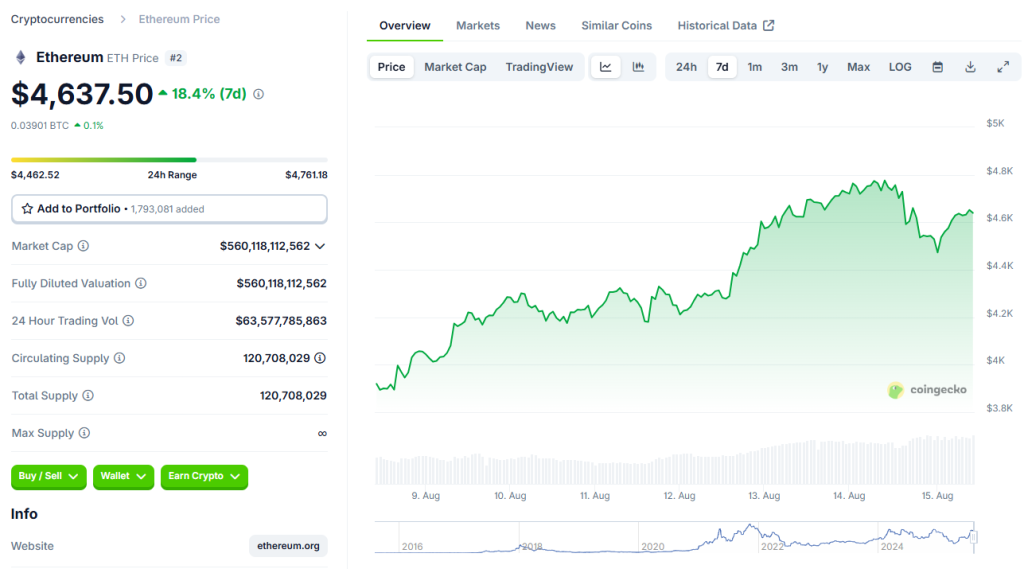Viewport: 1024px width, 569px height.
Task: Click the 0.03901 BTC value
Action: [40, 125]
